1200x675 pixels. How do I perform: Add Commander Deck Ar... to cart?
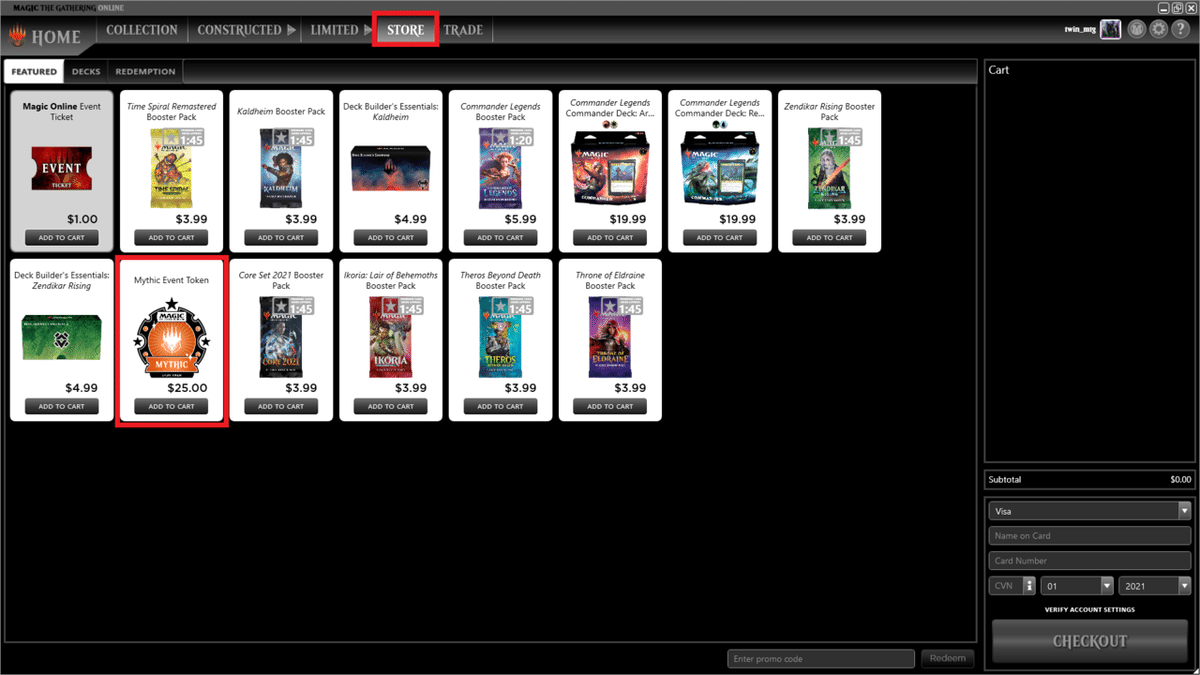(610, 238)
